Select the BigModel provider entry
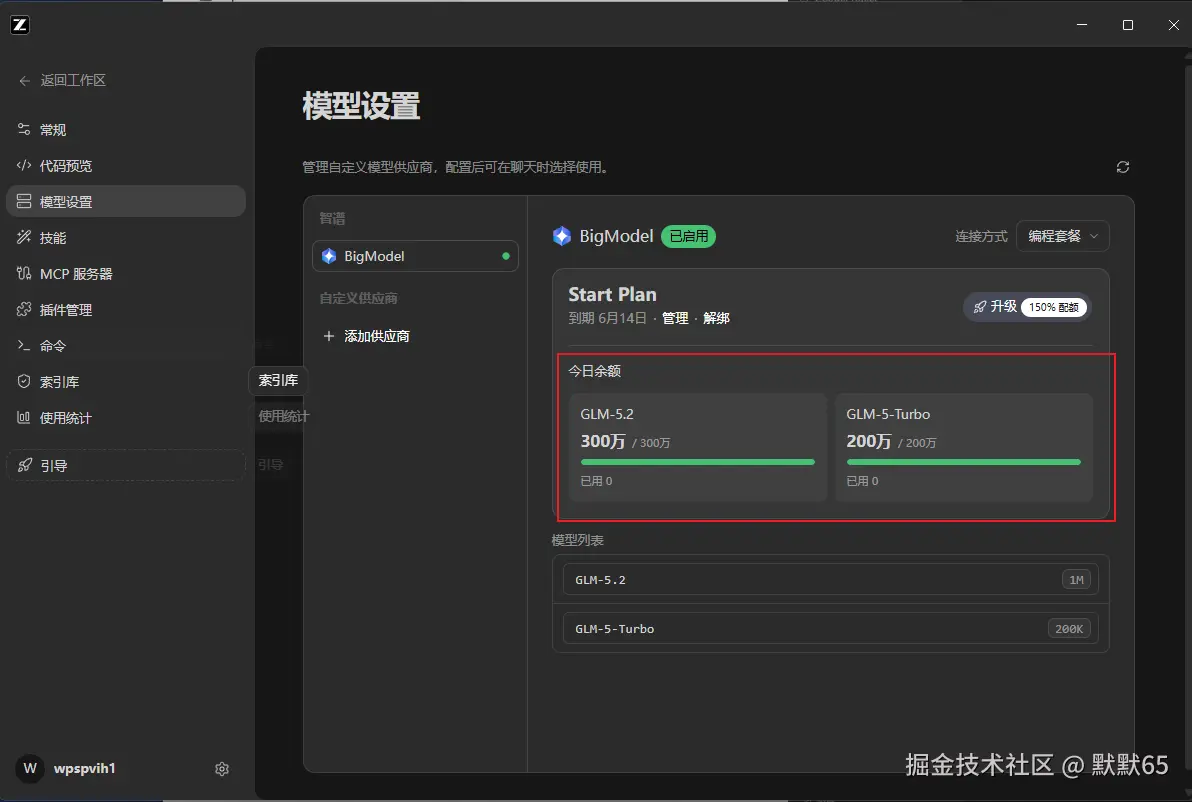The image size is (1192, 802). 415,256
